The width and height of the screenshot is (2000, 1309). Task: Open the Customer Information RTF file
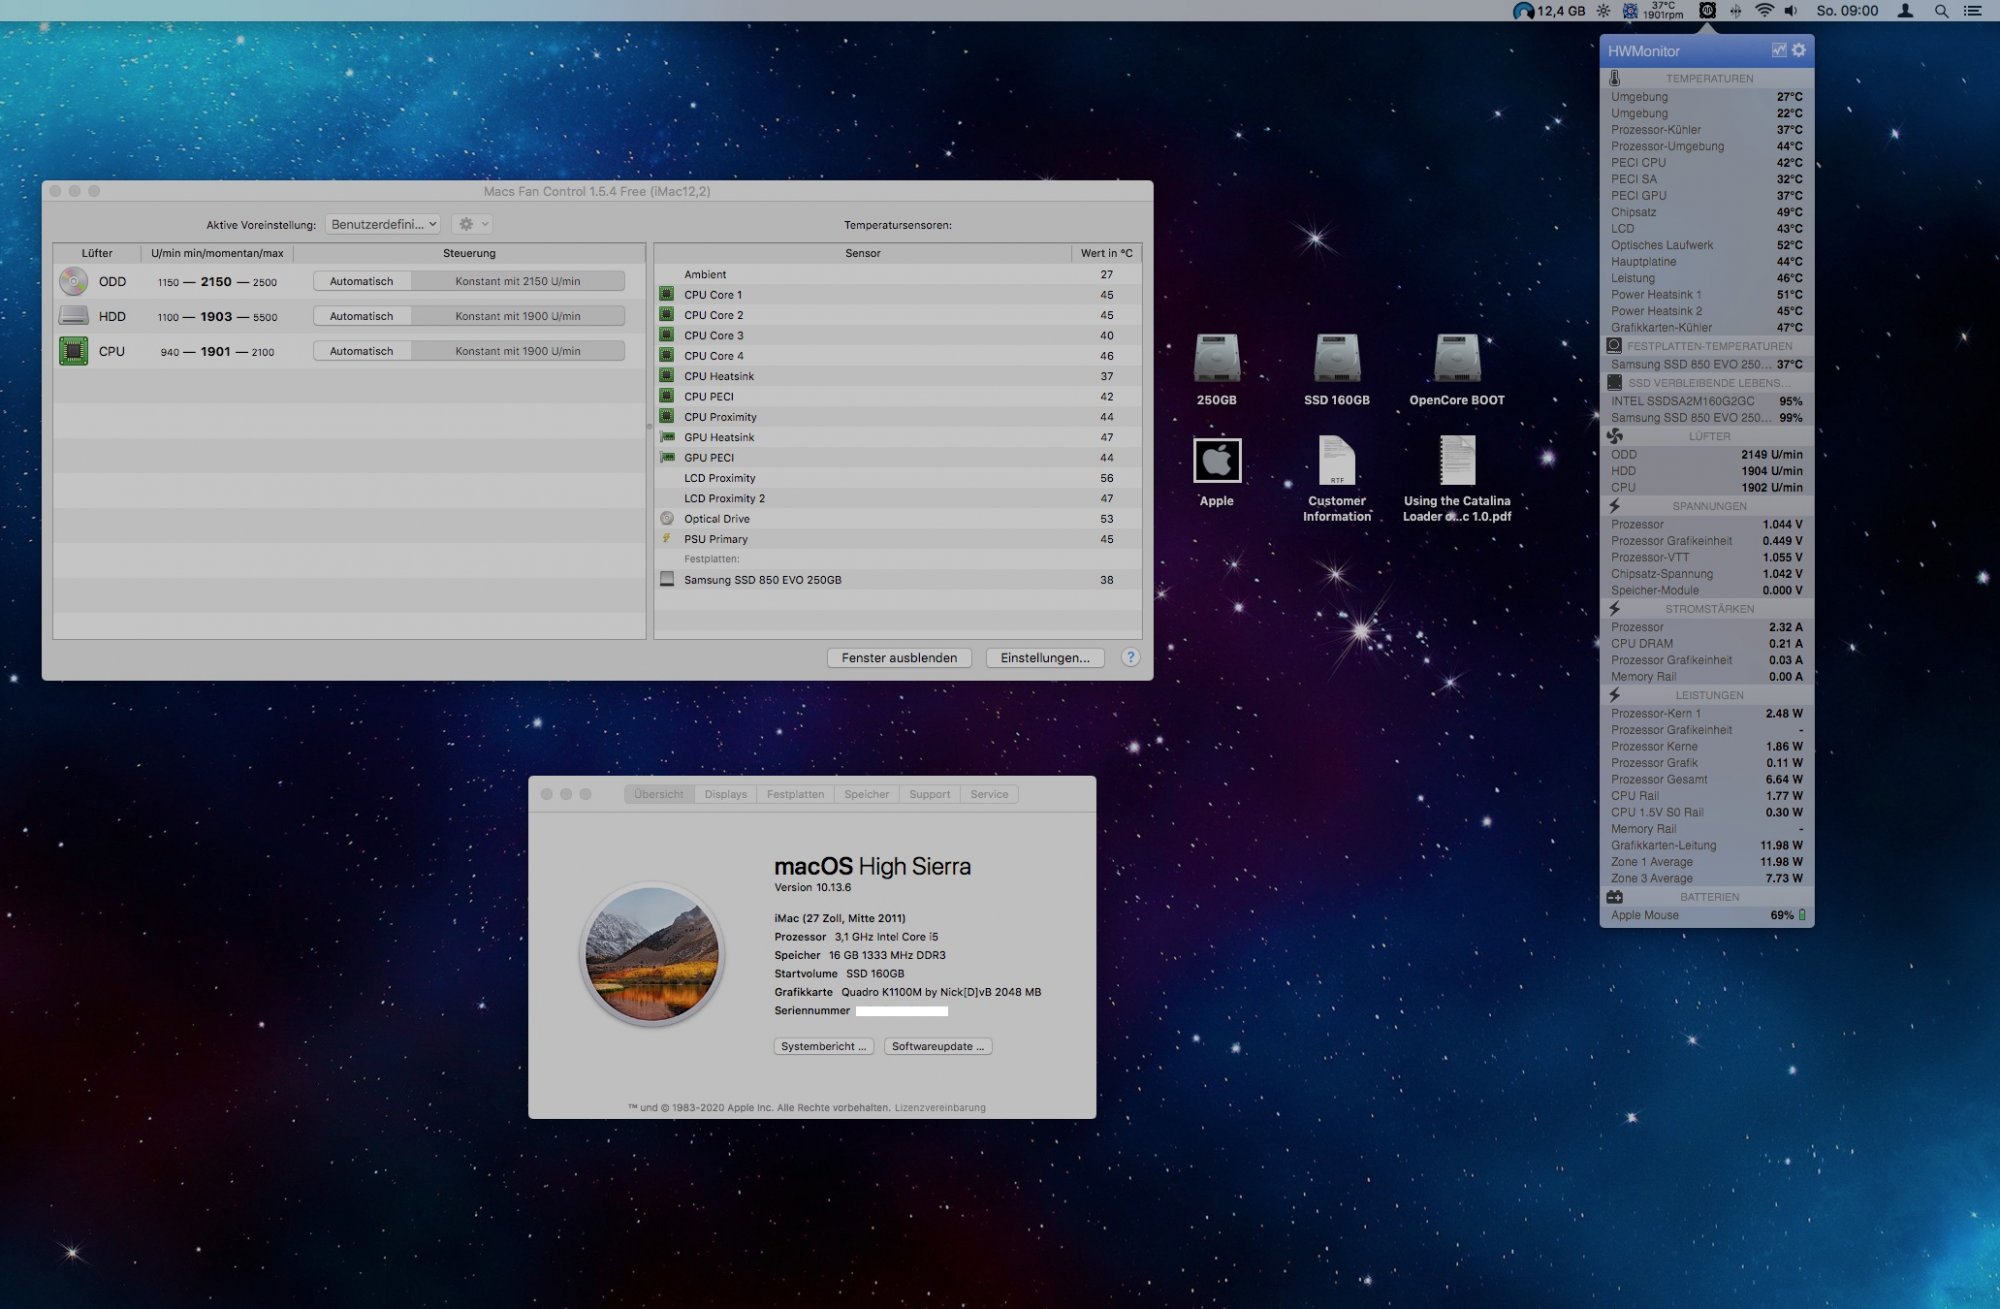pyautogui.click(x=1336, y=462)
